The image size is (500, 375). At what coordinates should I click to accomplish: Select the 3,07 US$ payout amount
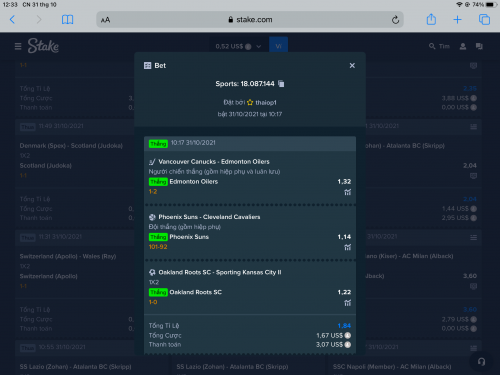point(329,345)
